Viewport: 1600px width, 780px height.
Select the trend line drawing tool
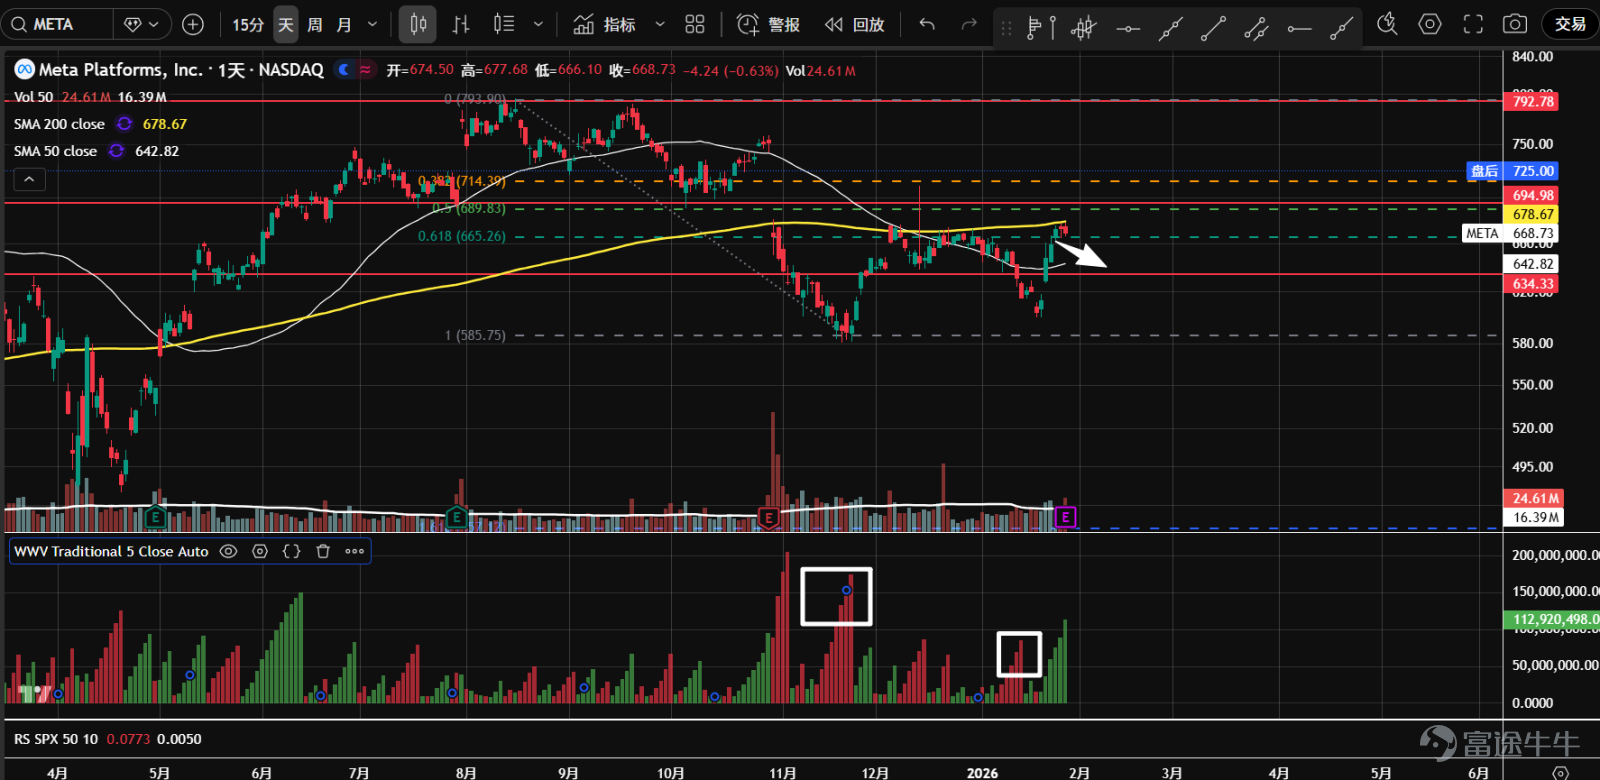point(1213,28)
